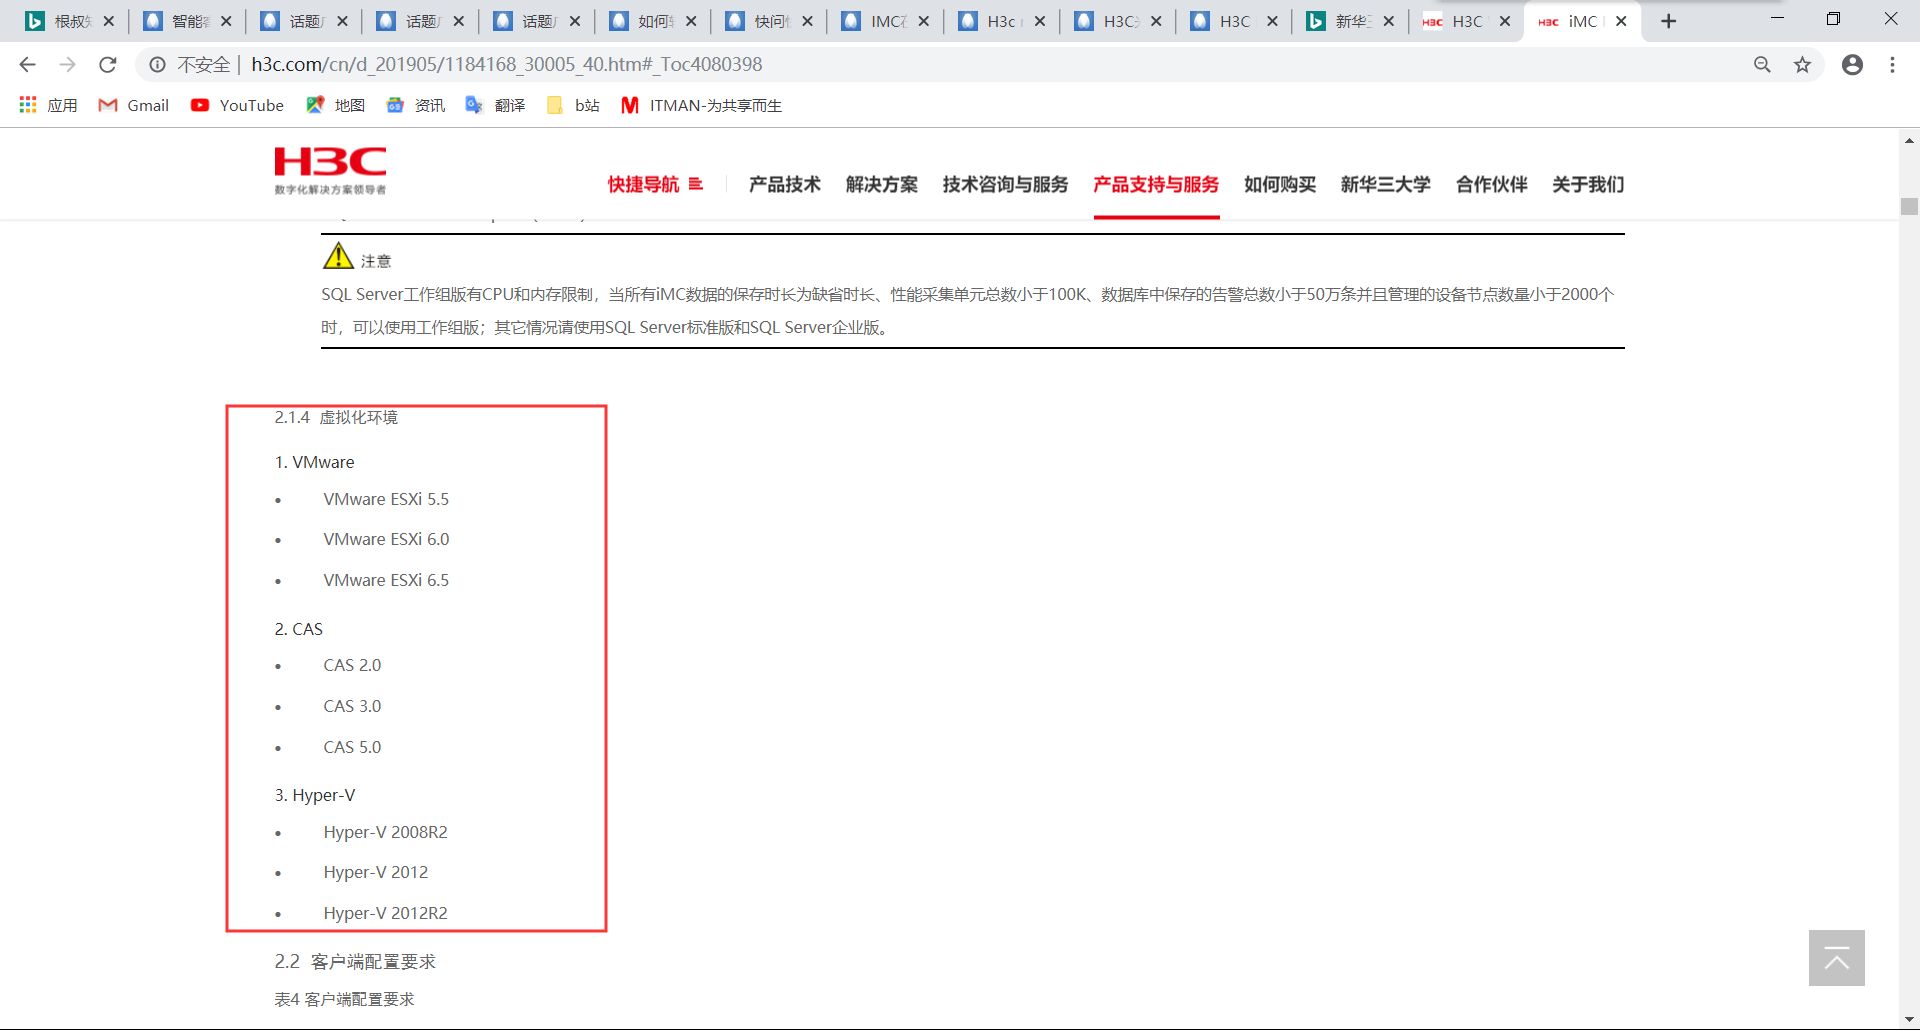
Task: Click the H3C logo
Action: pos(330,171)
